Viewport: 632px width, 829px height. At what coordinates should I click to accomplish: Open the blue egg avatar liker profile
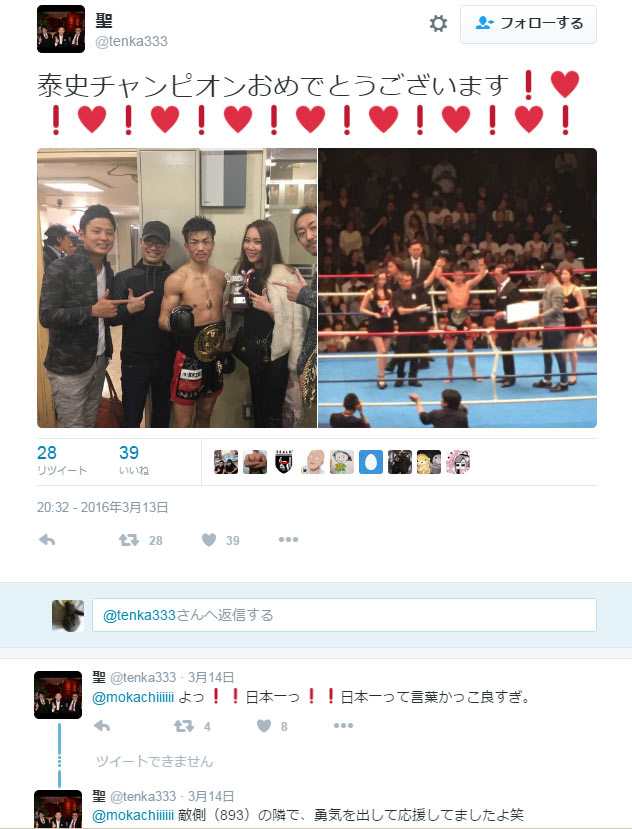[371, 462]
